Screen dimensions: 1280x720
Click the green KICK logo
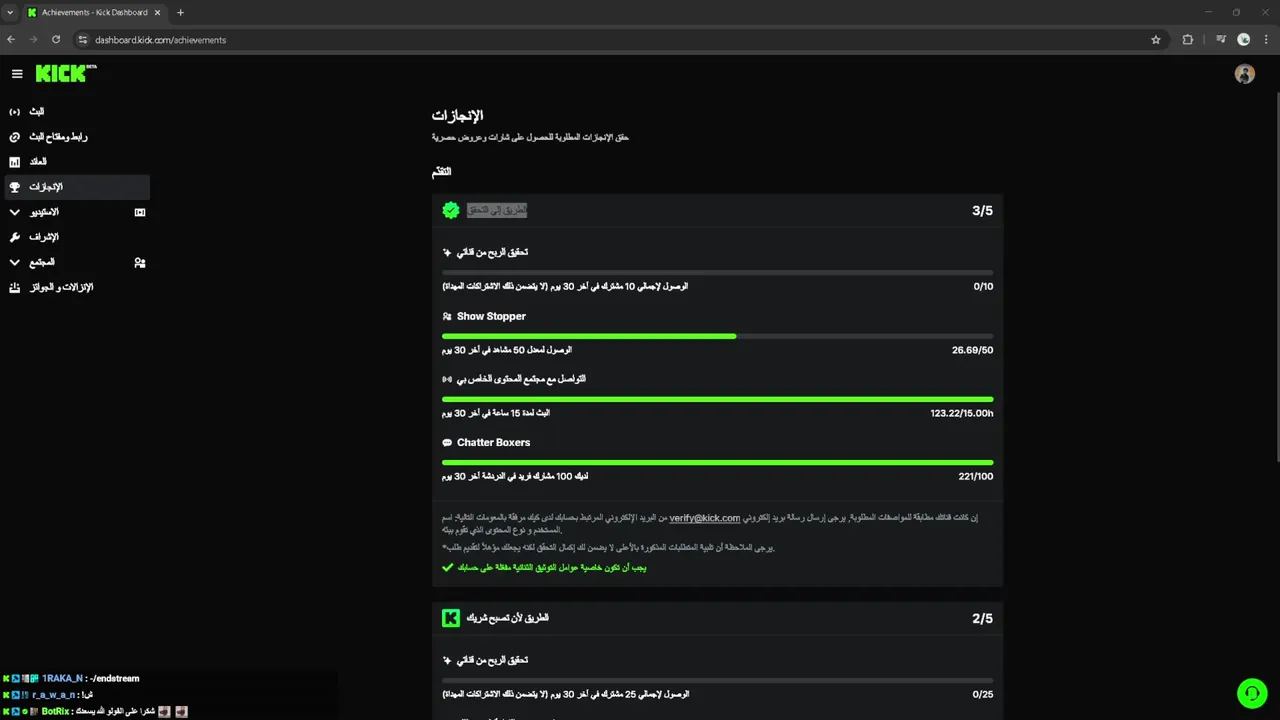tap(64, 73)
